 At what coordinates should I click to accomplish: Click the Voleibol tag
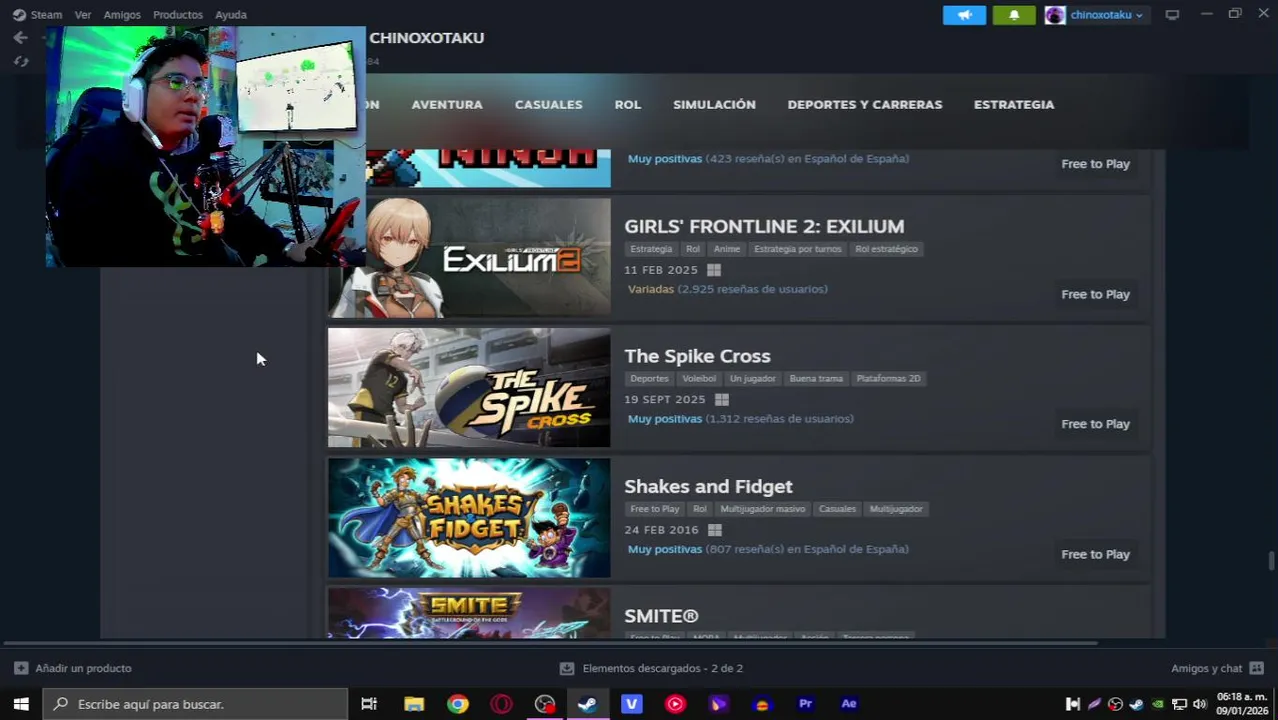coord(699,379)
